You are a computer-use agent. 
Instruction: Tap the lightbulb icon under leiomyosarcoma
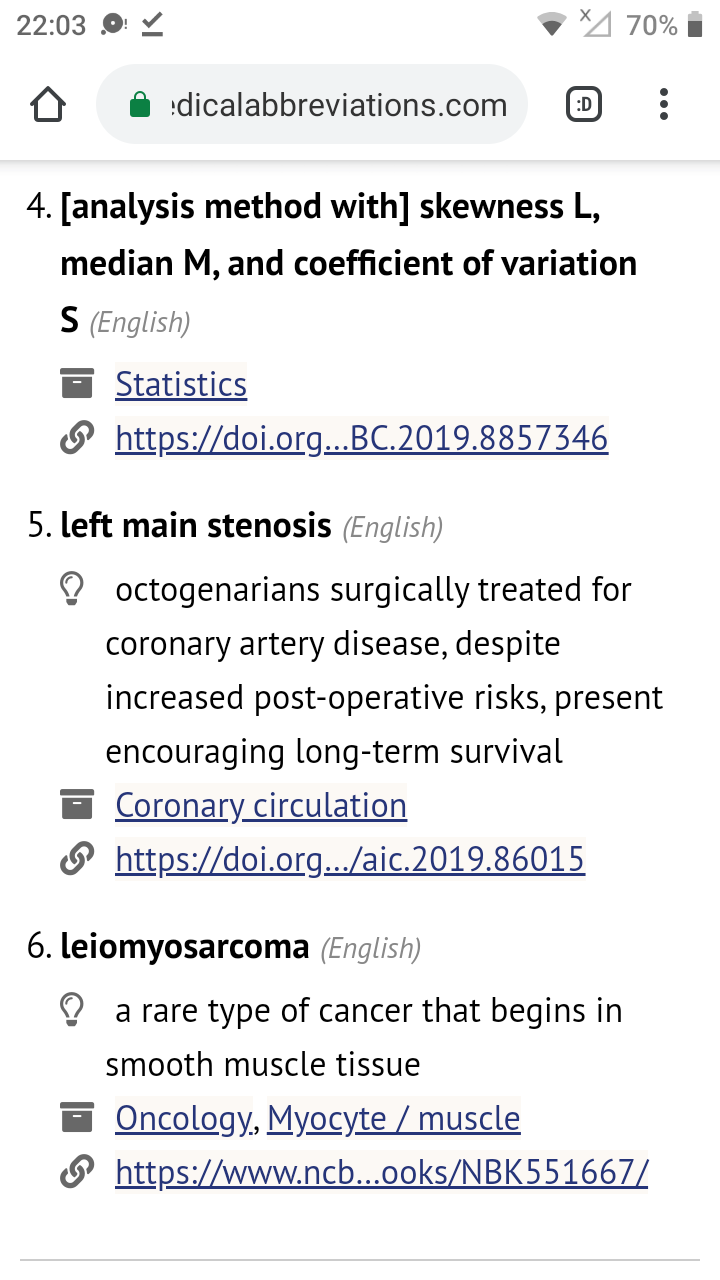click(72, 1011)
